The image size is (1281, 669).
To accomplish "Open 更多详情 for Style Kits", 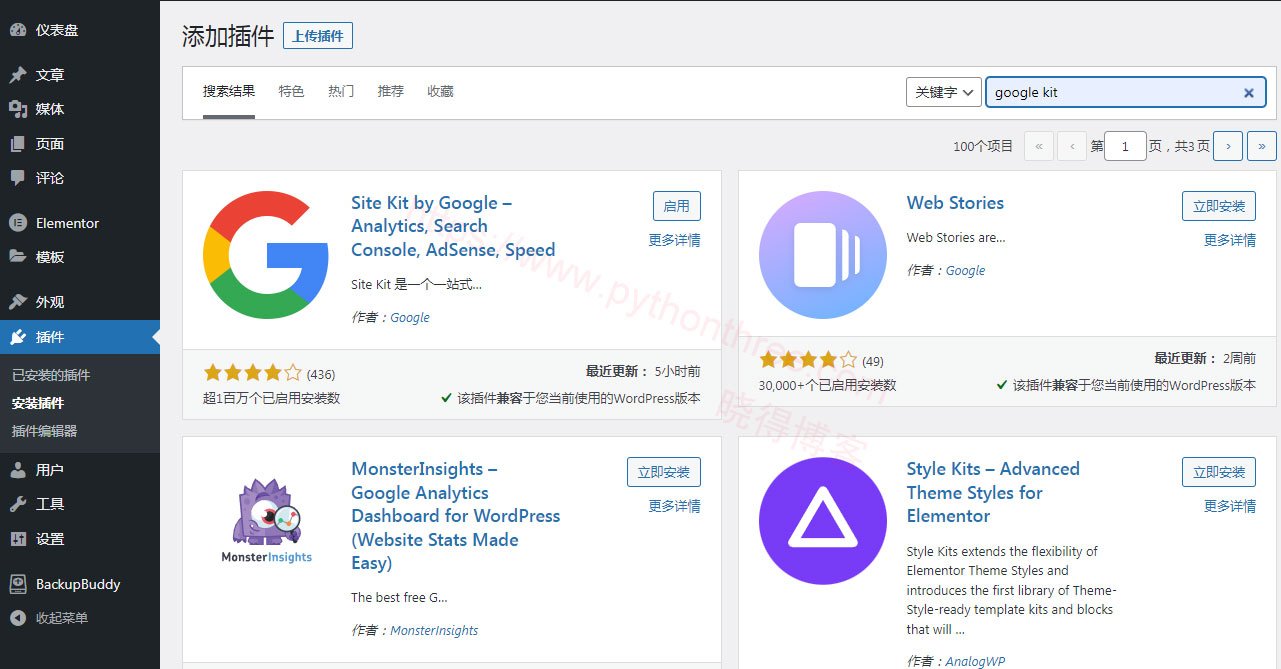I will (1230, 506).
